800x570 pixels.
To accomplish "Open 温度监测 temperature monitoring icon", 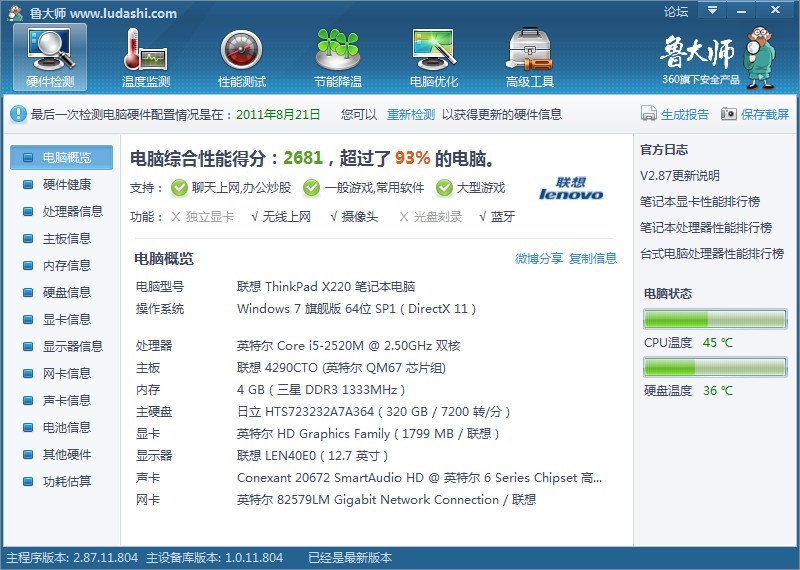I will [x=145, y=57].
